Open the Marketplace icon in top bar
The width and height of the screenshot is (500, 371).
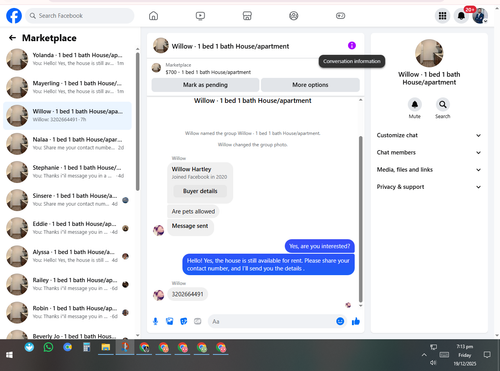(247, 16)
